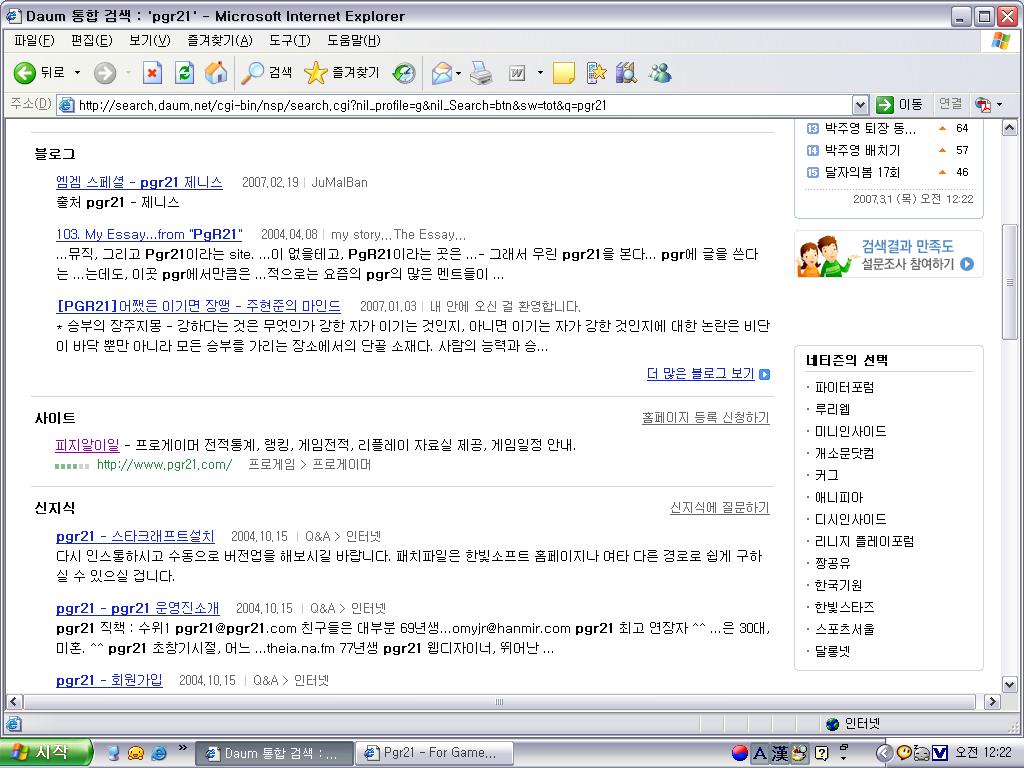Open the pgr21 - pgr21 운영진소개 link
The image size is (1024, 768).
point(138,608)
